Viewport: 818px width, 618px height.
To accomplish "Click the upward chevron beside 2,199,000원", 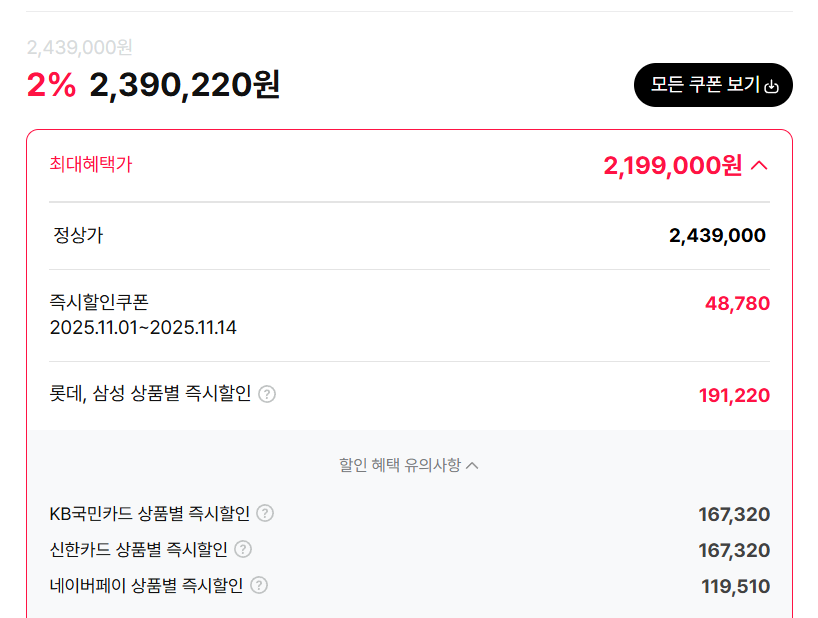I will pos(756,164).
